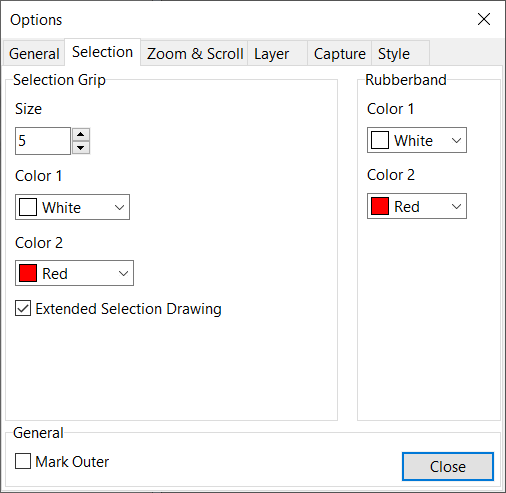Click the white swatch in Selection Grip Color 1
The width and height of the screenshot is (506, 493).
[28, 207]
